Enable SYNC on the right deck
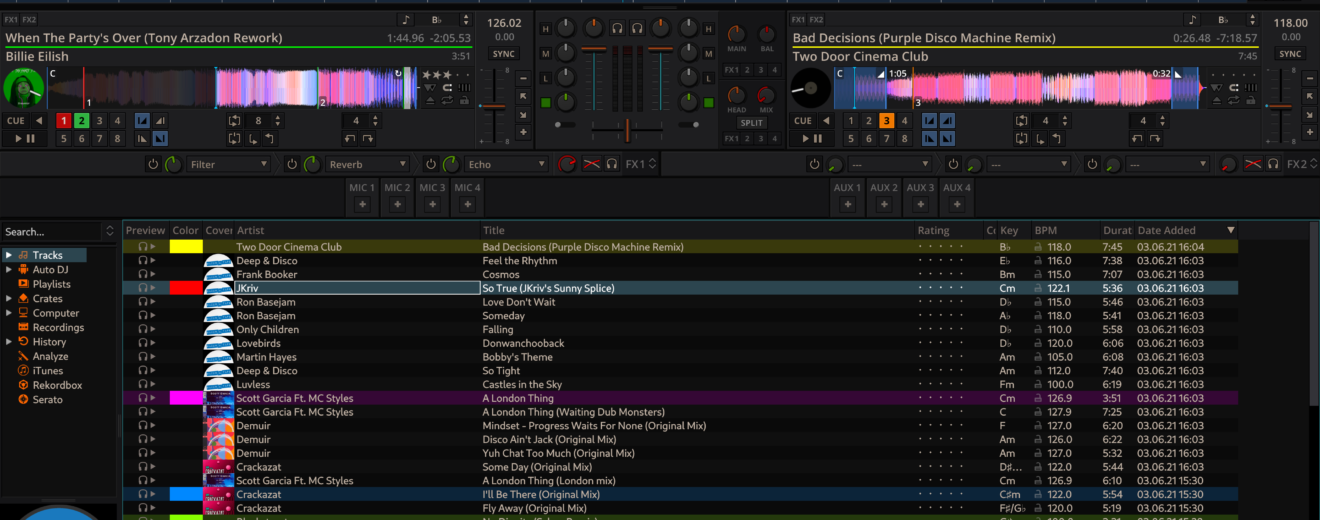 coord(1290,54)
